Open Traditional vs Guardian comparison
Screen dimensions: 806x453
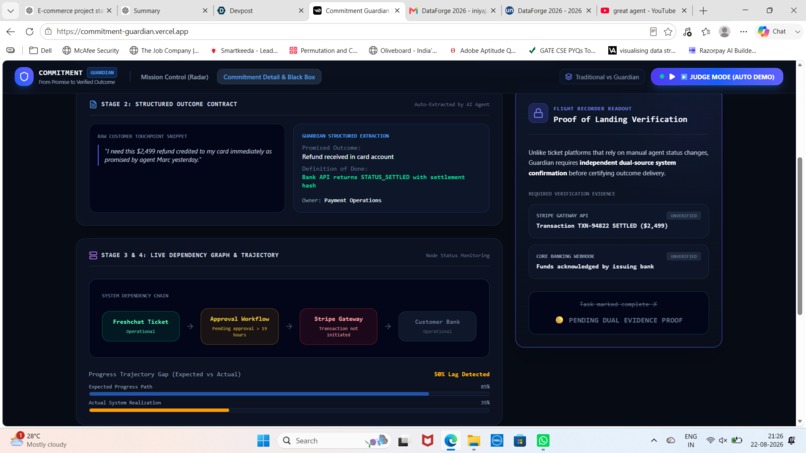pos(602,77)
